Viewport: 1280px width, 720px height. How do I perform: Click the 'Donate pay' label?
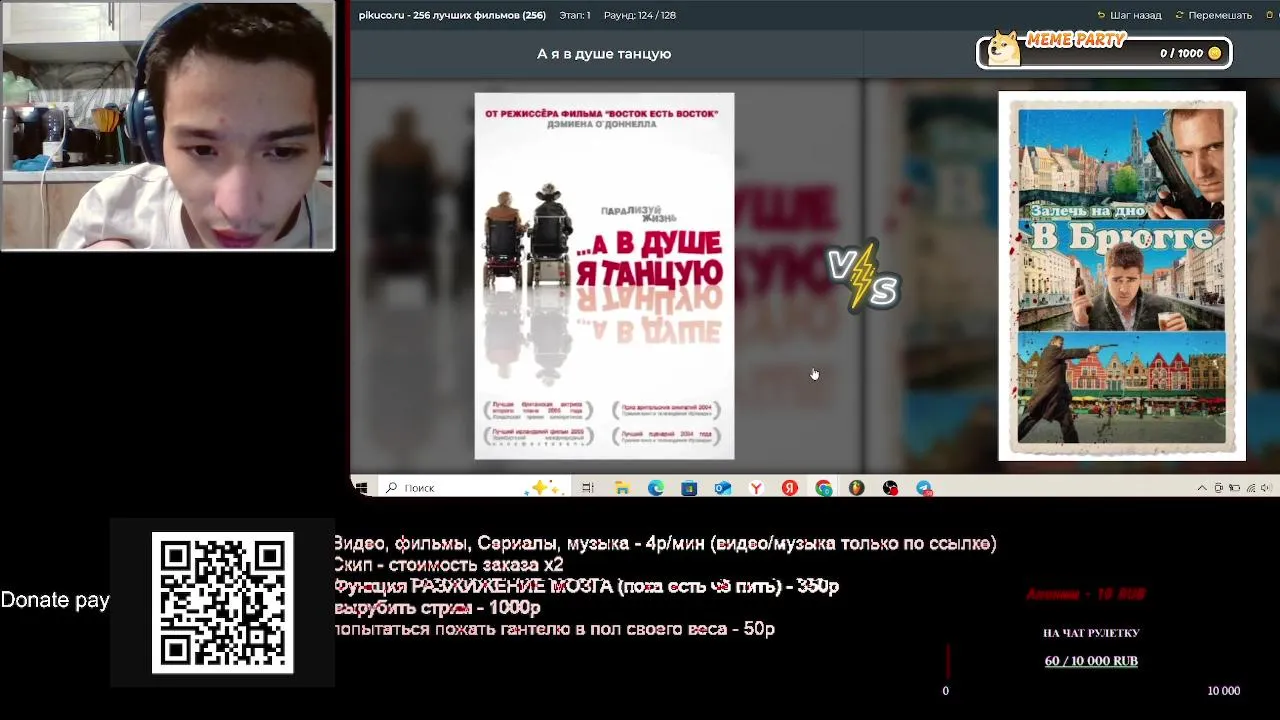[x=55, y=600]
